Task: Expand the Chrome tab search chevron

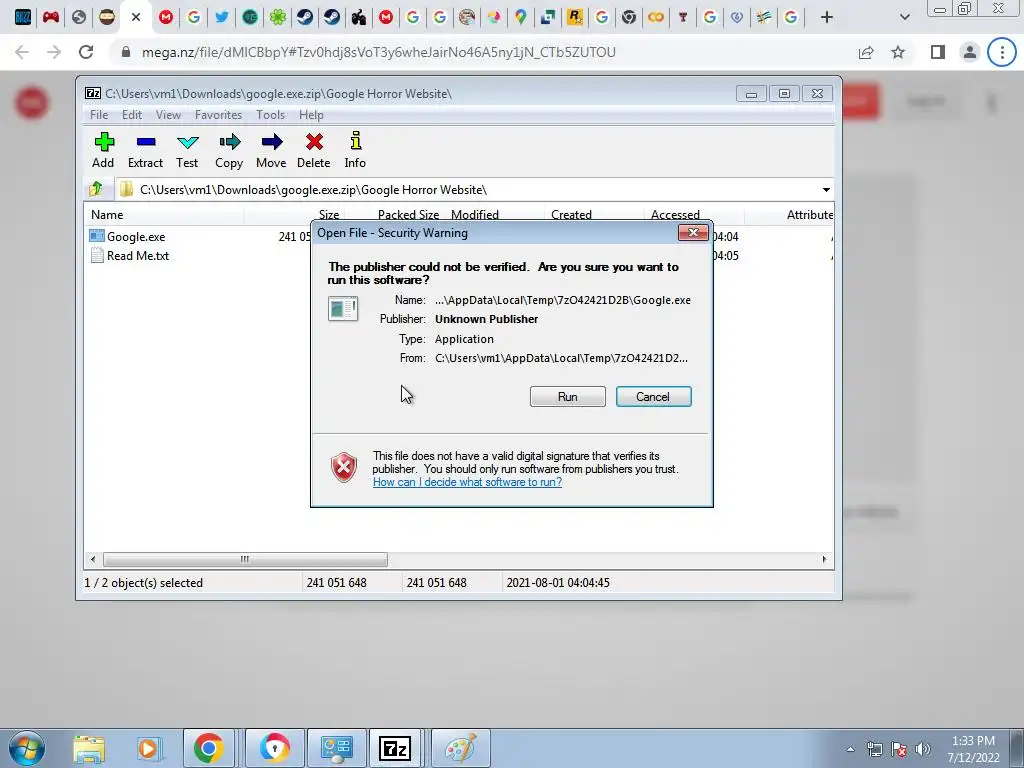Action: pos(904,18)
